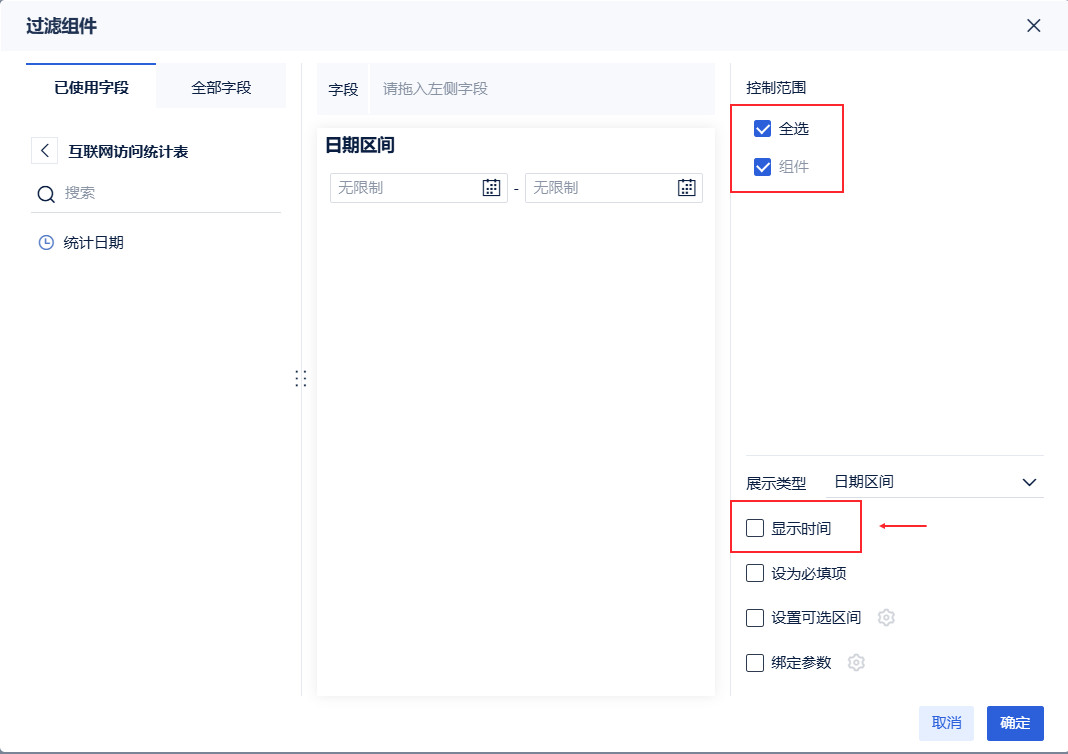
Task: Open settings gear next to 设置可选区间
Action: (886, 618)
